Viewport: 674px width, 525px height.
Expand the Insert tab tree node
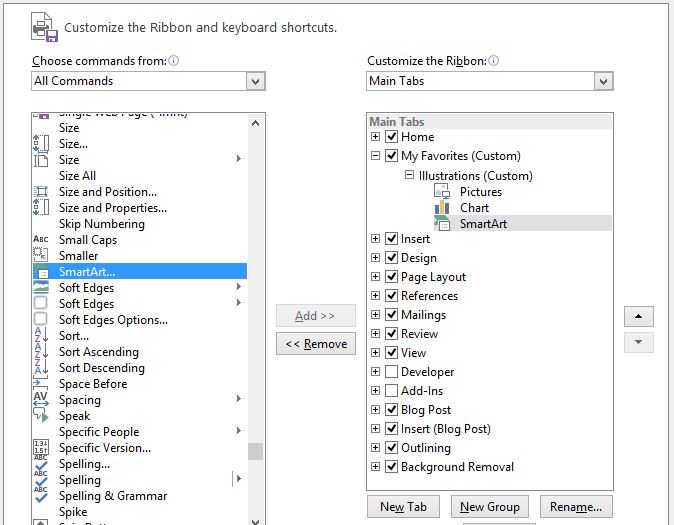tap(376, 239)
